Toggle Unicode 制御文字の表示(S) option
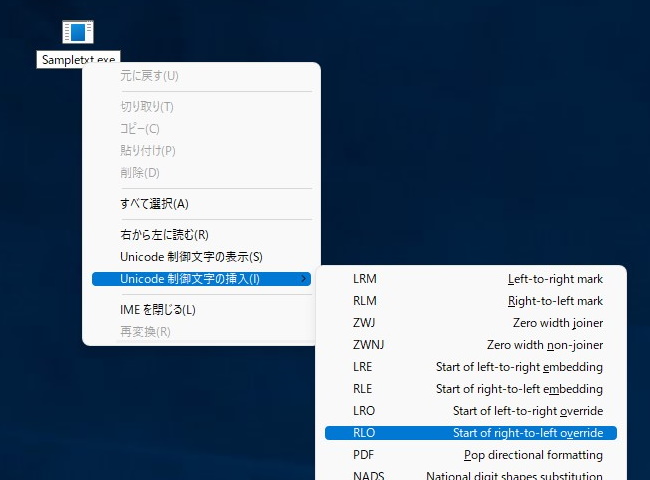 (201, 257)
